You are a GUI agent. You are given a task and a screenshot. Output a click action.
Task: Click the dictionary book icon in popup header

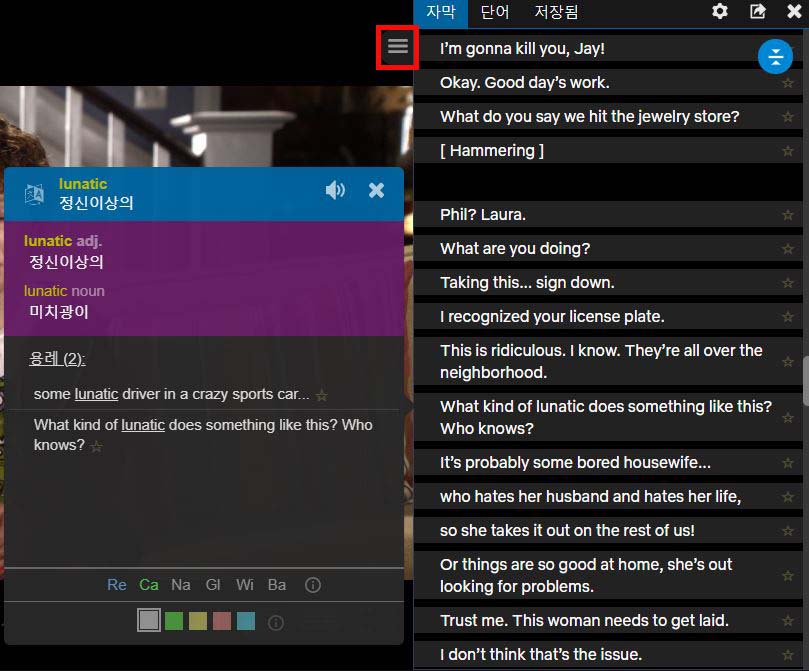coord(35,194)
